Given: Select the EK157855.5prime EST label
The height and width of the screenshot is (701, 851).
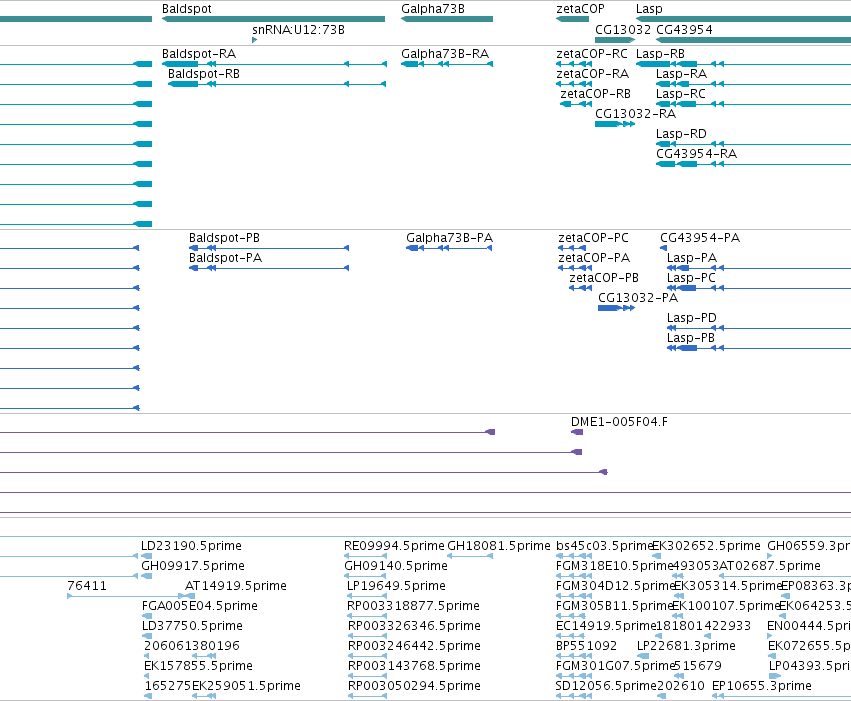Looking at the screenshot, I should (x=198, y=666).
